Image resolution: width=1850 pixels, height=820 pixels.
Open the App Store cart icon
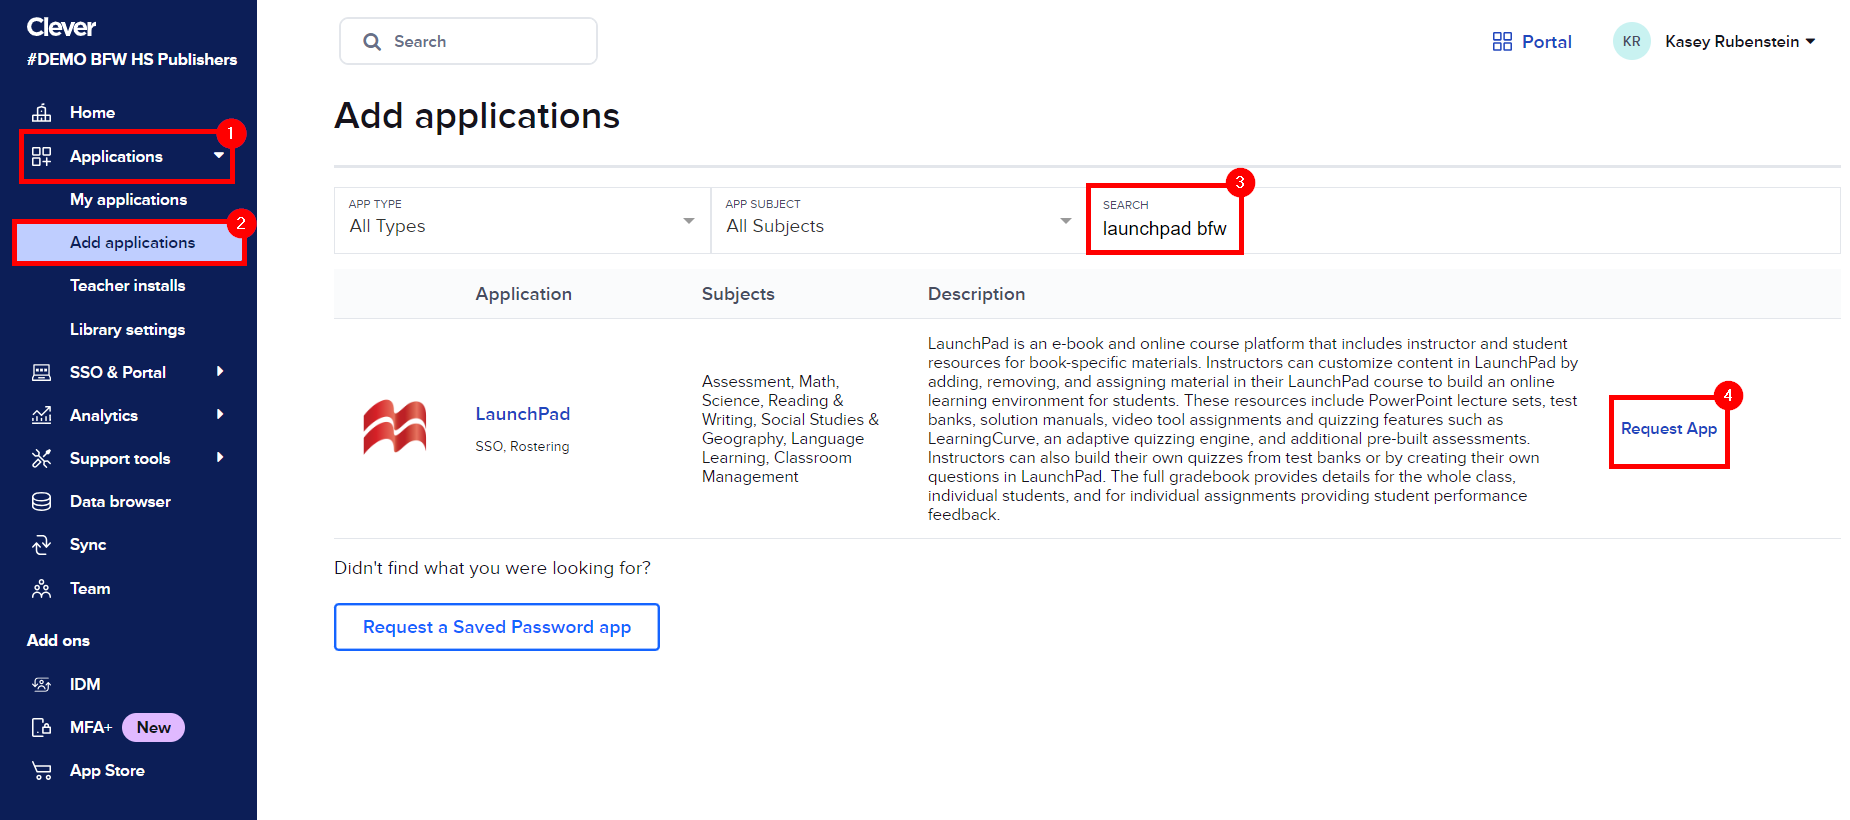point(41,770)
